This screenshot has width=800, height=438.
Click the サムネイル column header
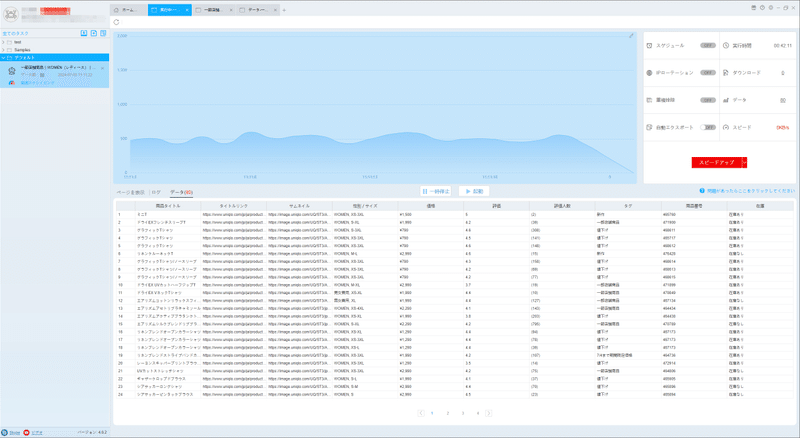click(x=299, y=206)
